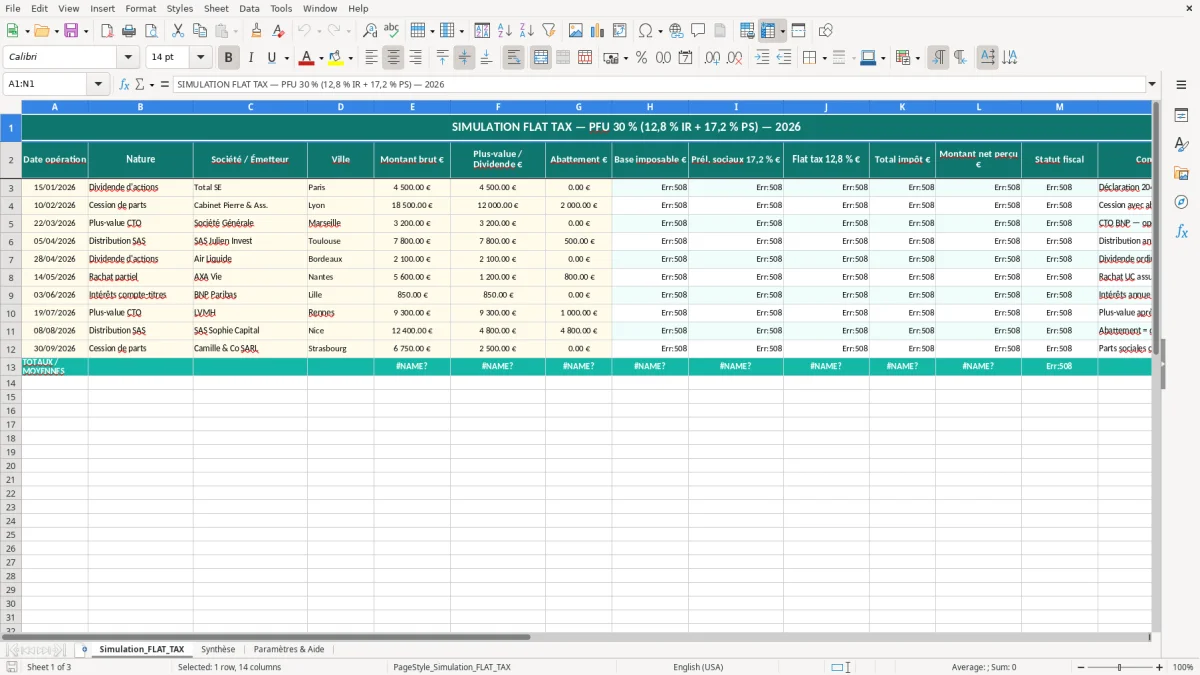Expand the formula bar
1200x675 pixels.
1152,85
